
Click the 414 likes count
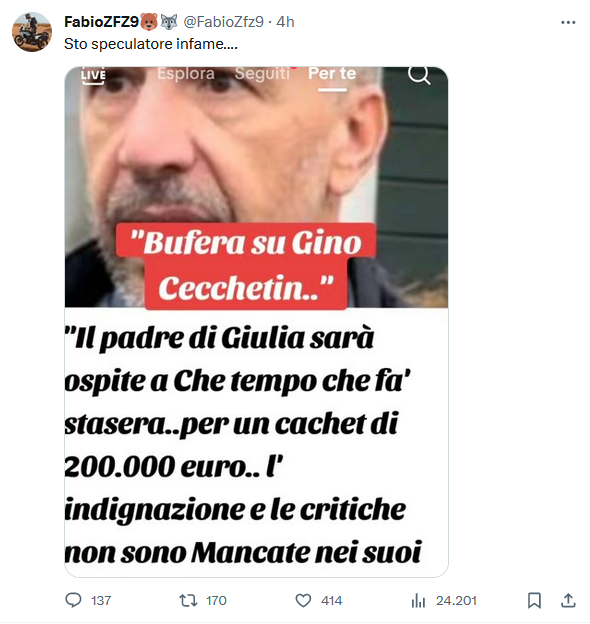332,601
